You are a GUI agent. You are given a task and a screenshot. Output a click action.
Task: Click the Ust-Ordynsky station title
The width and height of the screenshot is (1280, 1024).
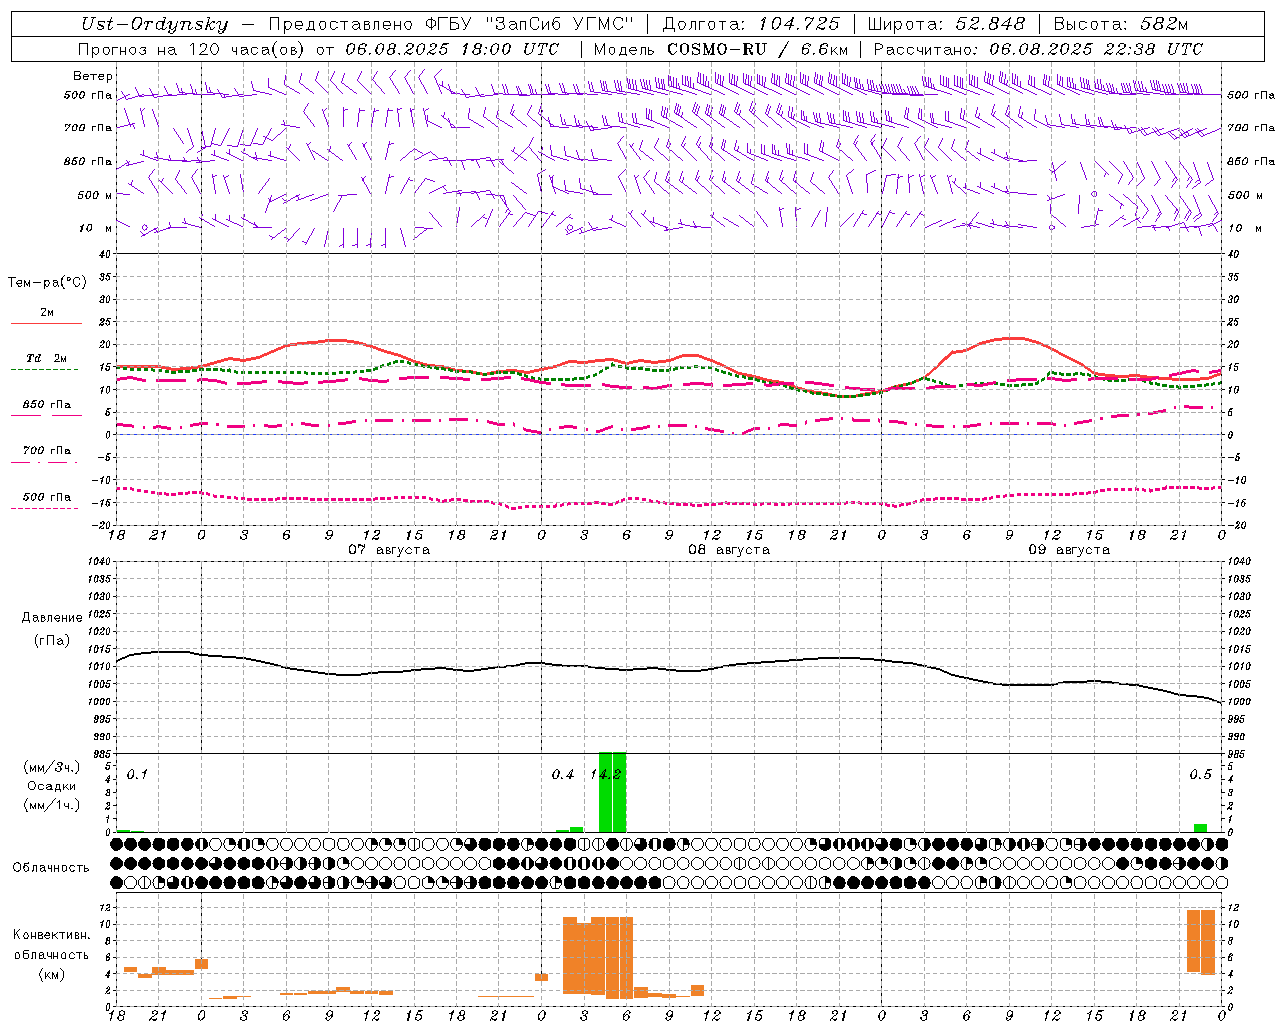[154, 24]
